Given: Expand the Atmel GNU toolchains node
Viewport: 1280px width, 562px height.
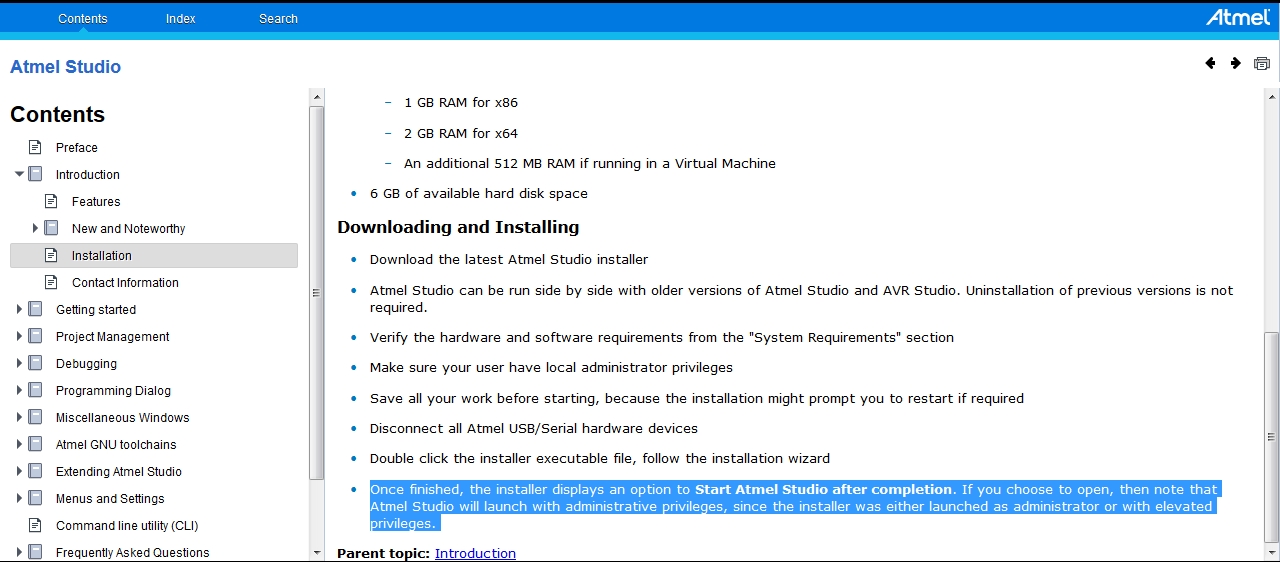Looking at the screenshot, I should click(19, 444).
